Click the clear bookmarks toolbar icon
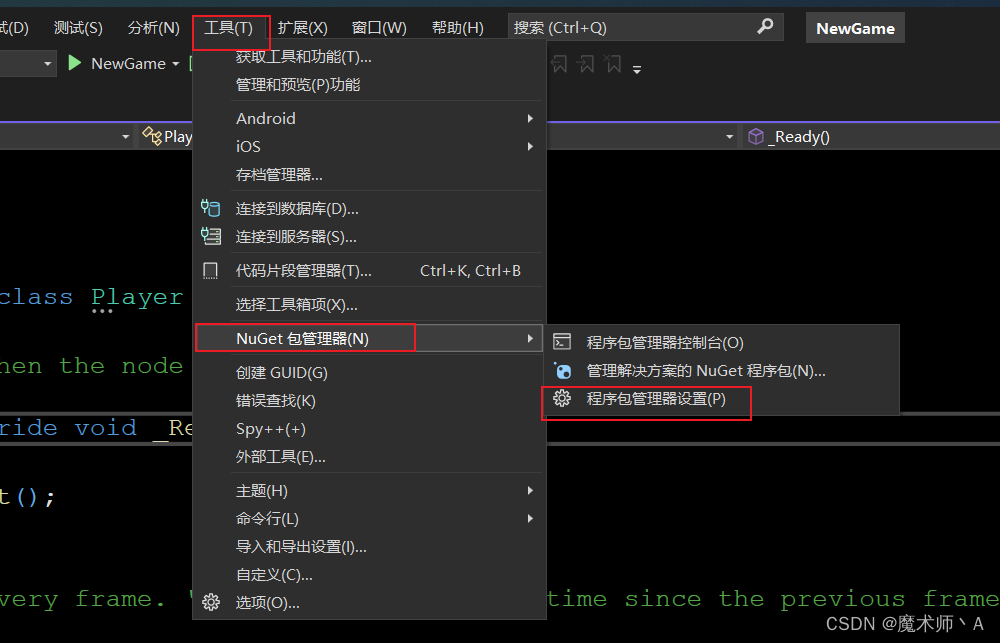 614,63
